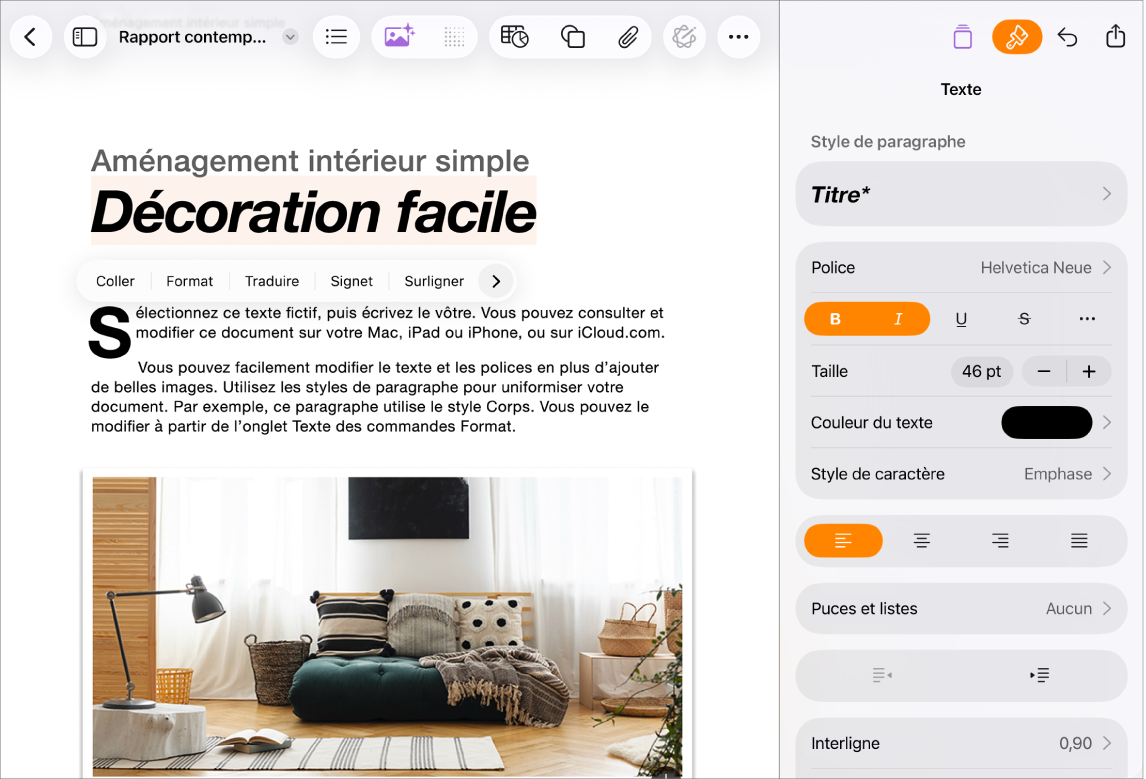Open Interligne spacing options
1146x779 pixels.
pyautogui.click(x=961, y=743)
